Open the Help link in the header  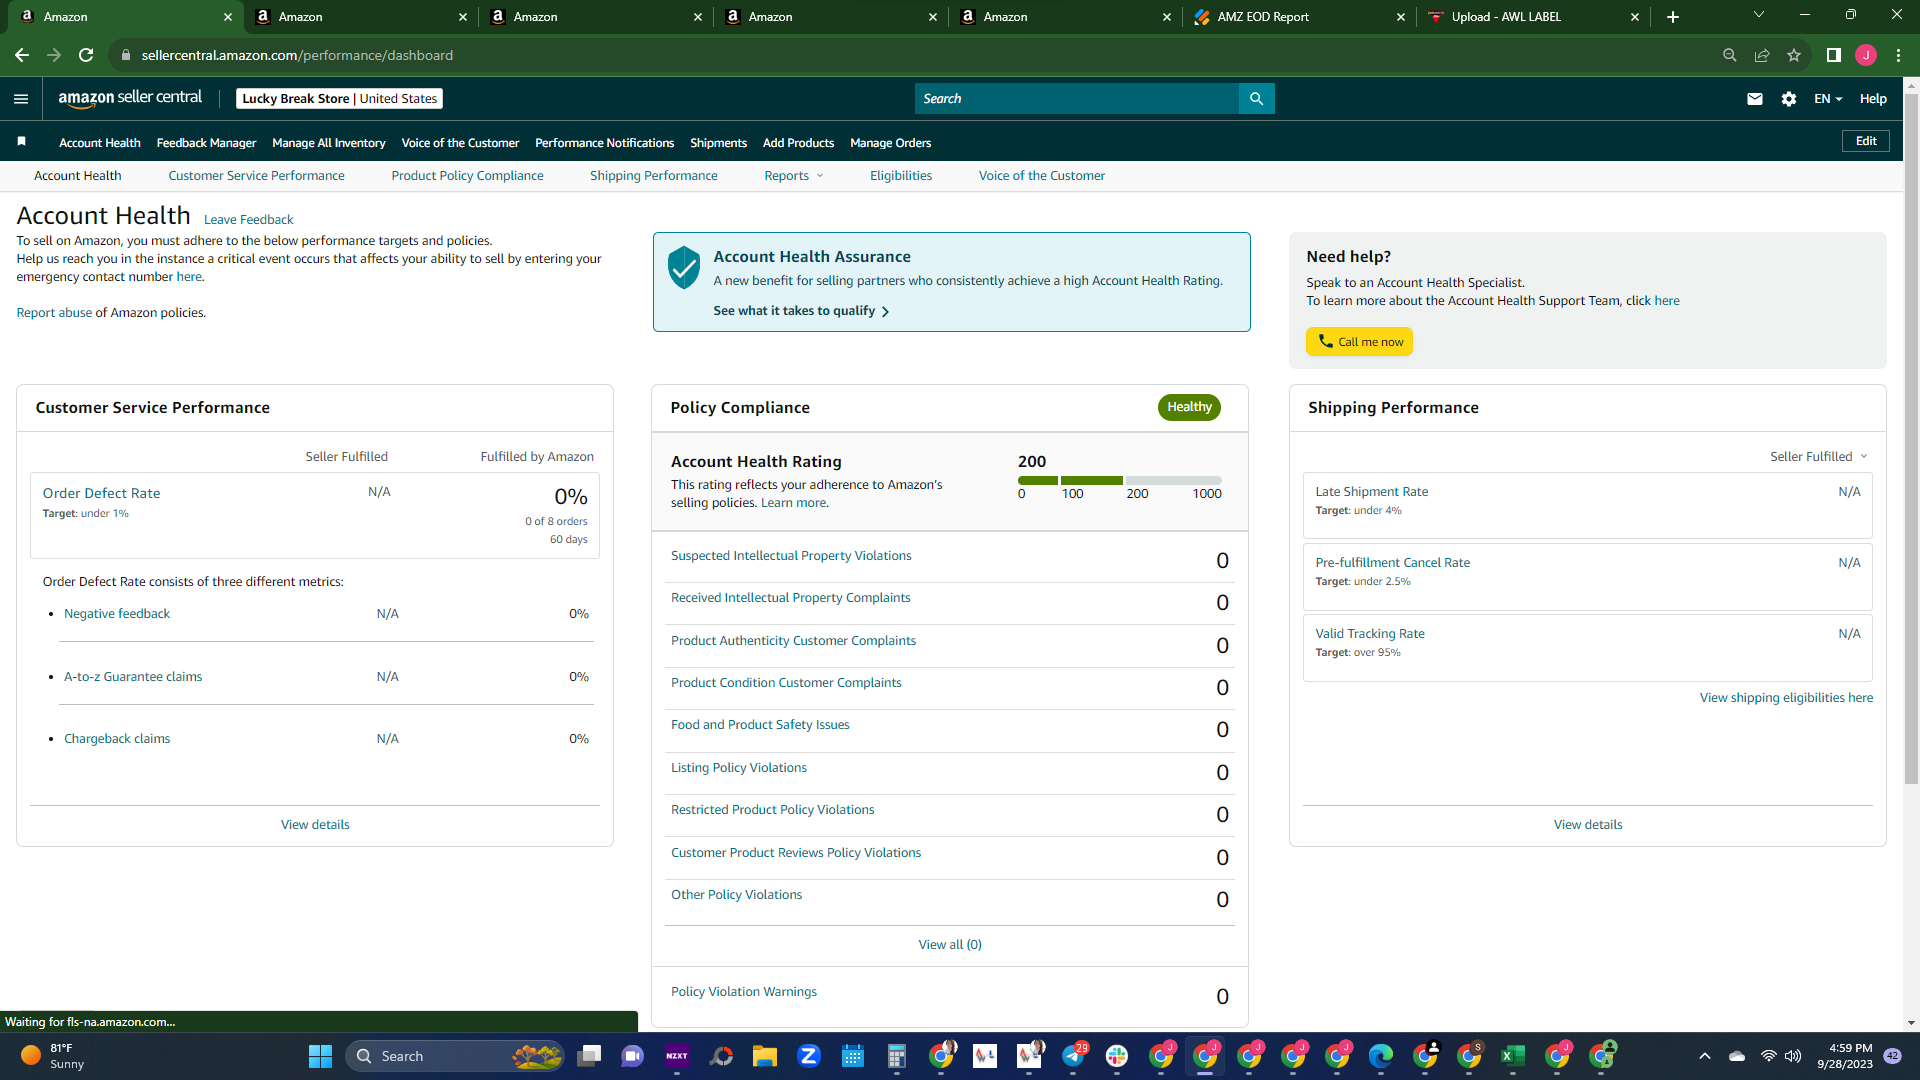1873,99
